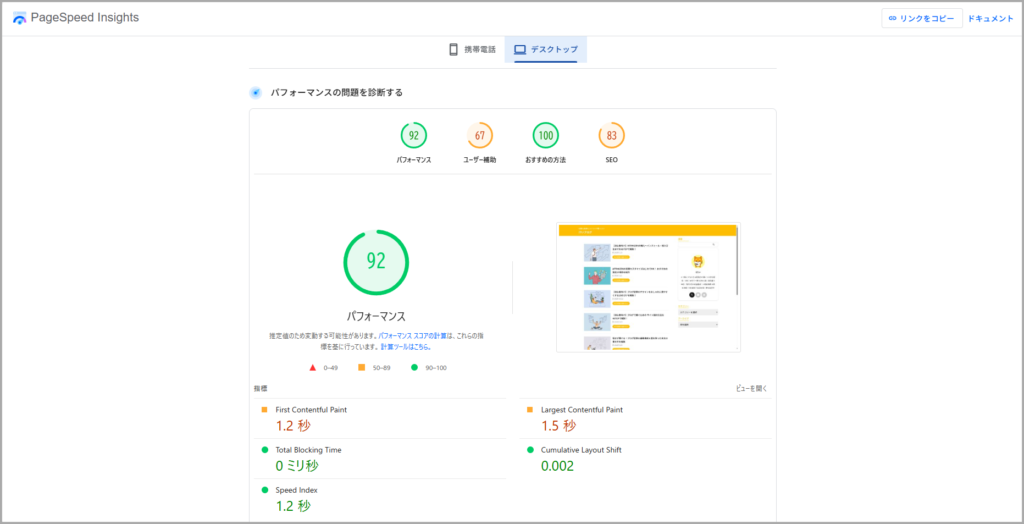Expand the Largest Contentful Paint metric

pyautogui.click(x=581, y=410)
